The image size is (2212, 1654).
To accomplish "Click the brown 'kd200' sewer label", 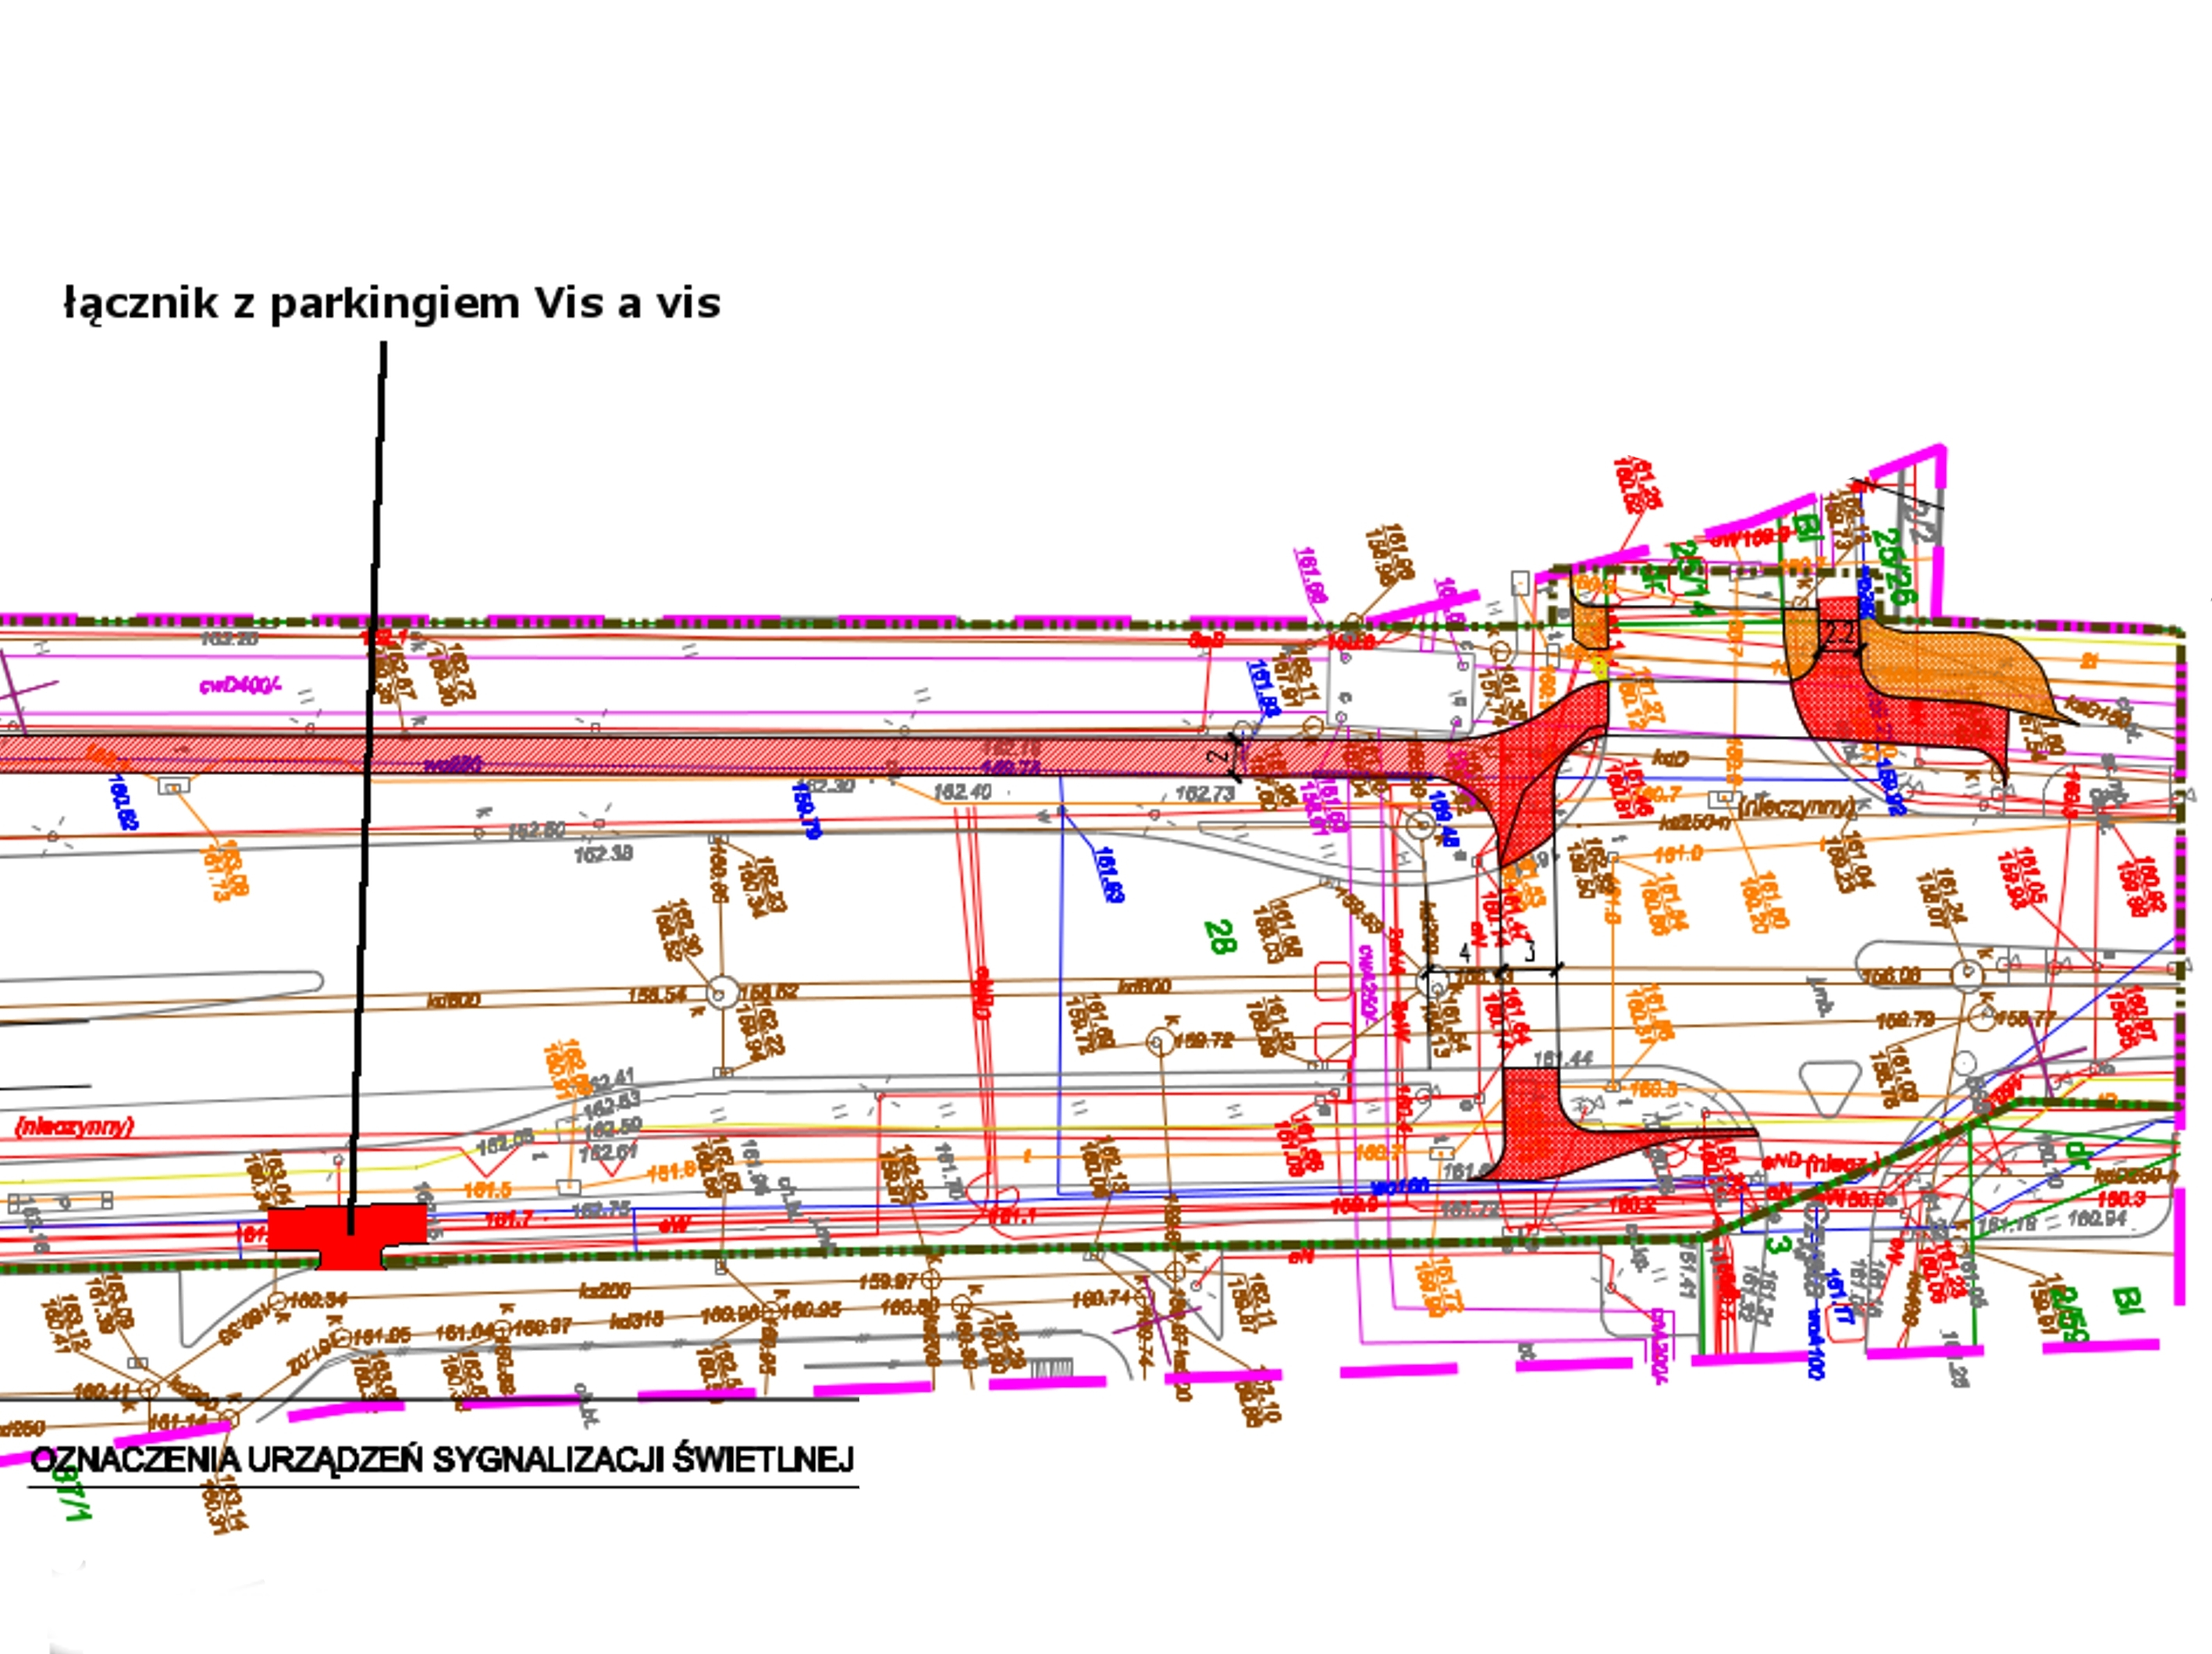I will (x=606, y=1291).
